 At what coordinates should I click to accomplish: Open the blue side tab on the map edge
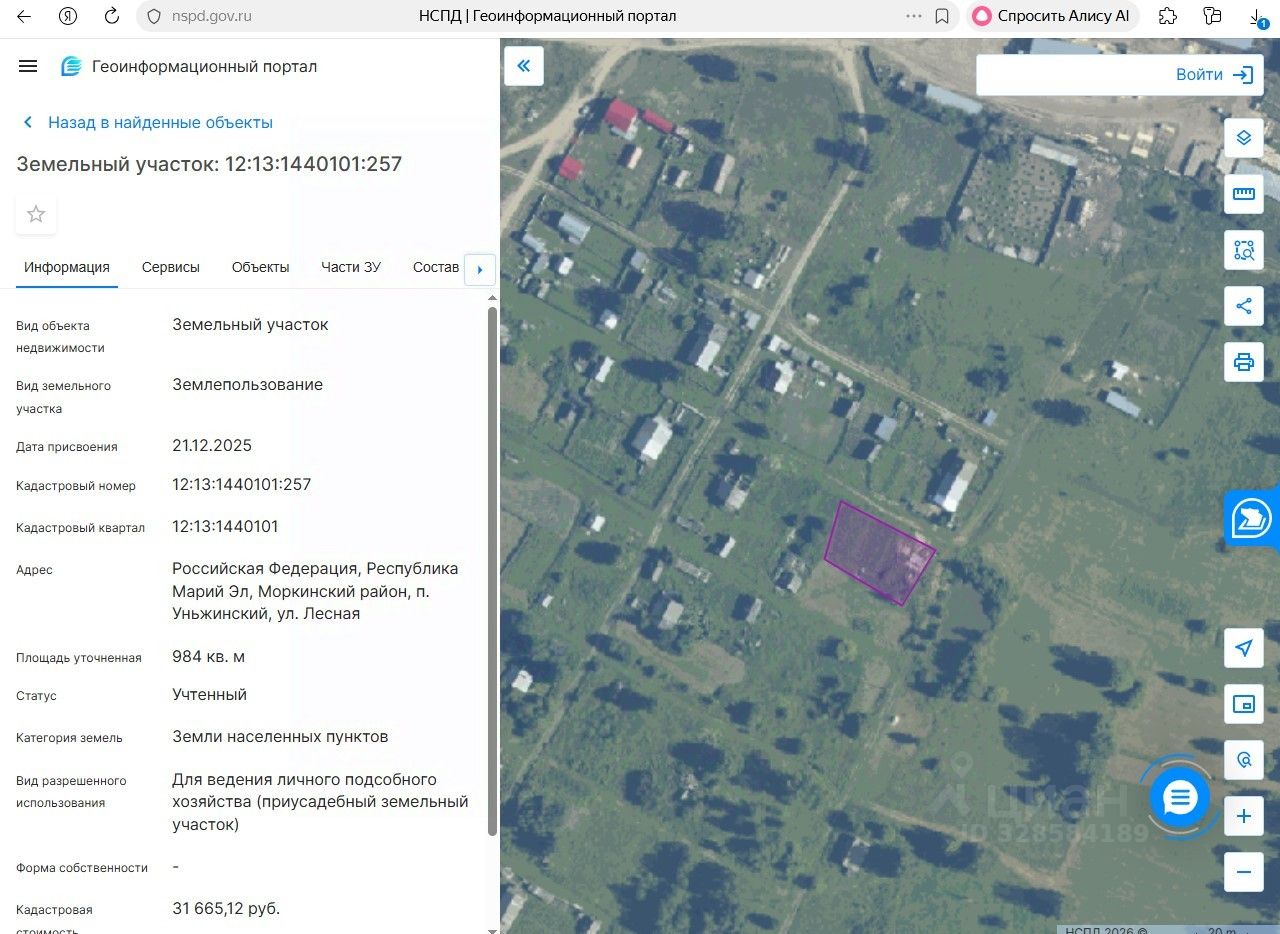1252,519
